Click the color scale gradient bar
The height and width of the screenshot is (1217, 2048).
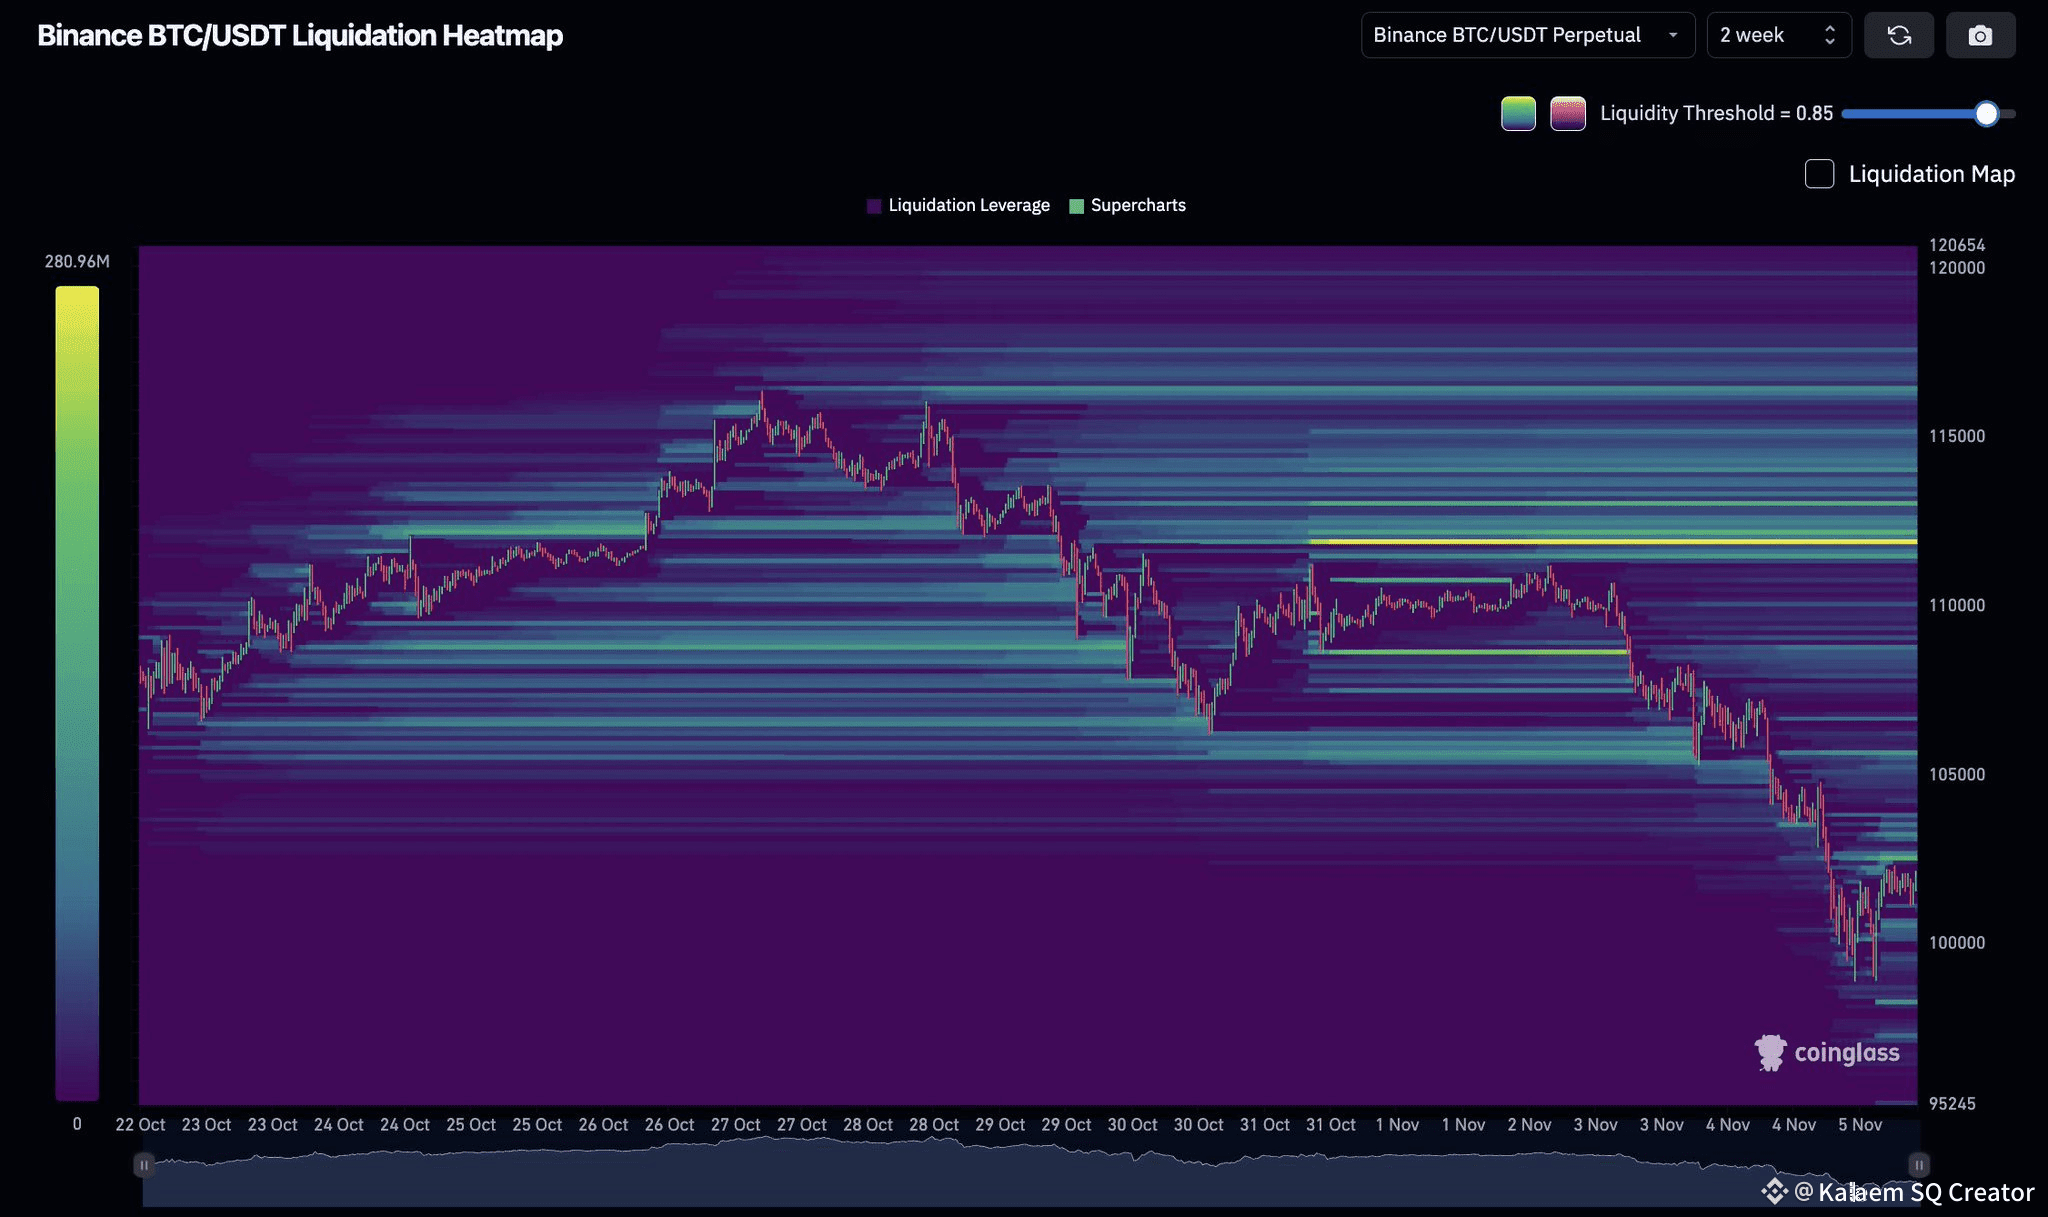(77, 692)
